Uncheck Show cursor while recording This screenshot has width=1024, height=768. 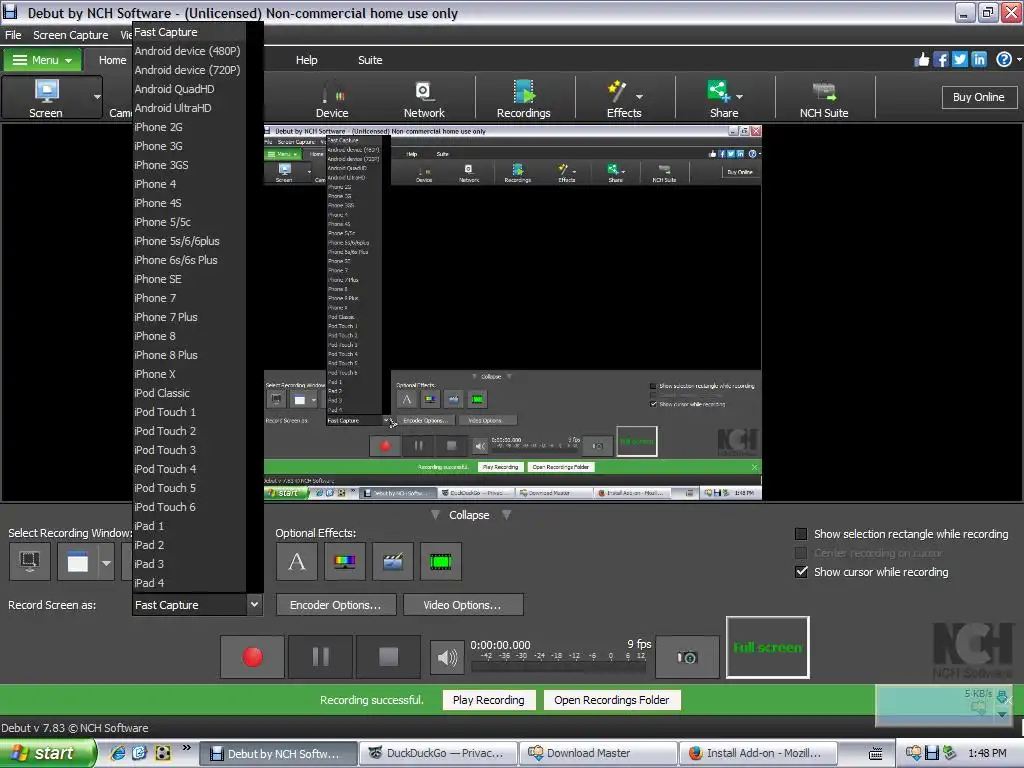tap(801, 572)
